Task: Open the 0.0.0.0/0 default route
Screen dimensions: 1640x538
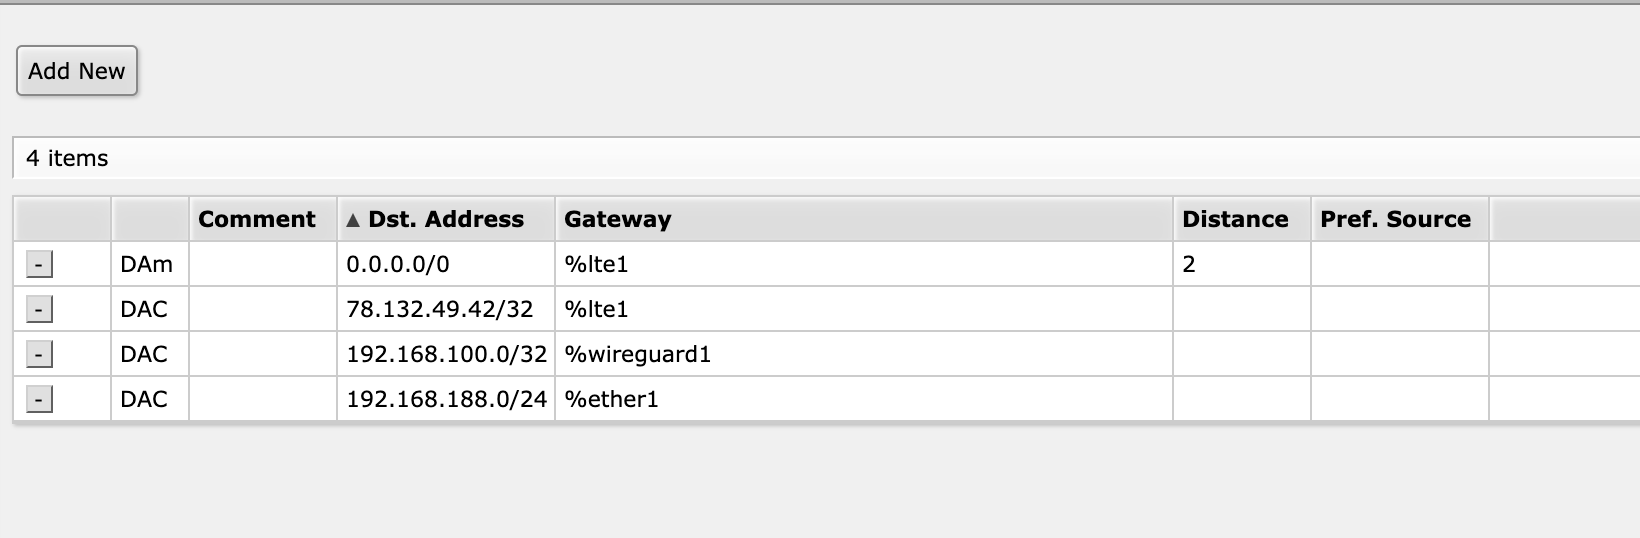Action: coord(398,264)
